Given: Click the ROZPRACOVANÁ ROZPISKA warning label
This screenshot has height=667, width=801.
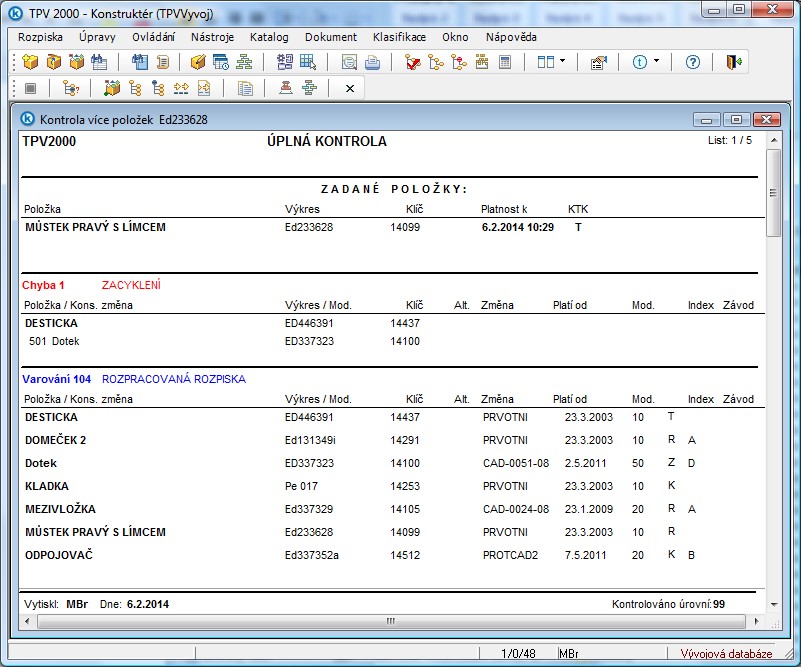Looking at the screenshot, I should point(174,379).
